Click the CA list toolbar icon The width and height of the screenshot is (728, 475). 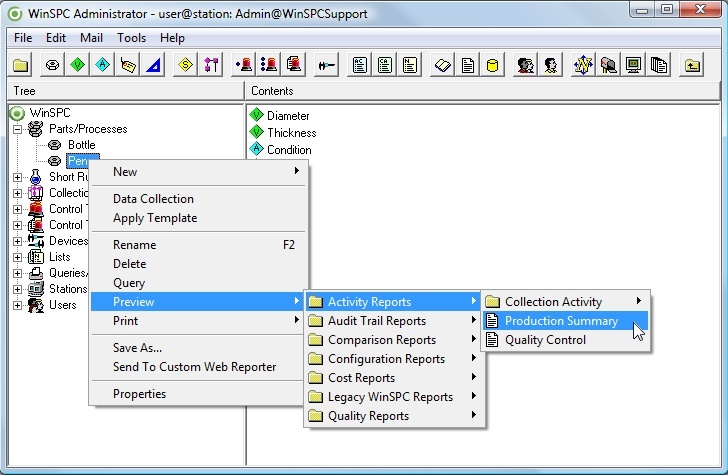click(384, 65)
